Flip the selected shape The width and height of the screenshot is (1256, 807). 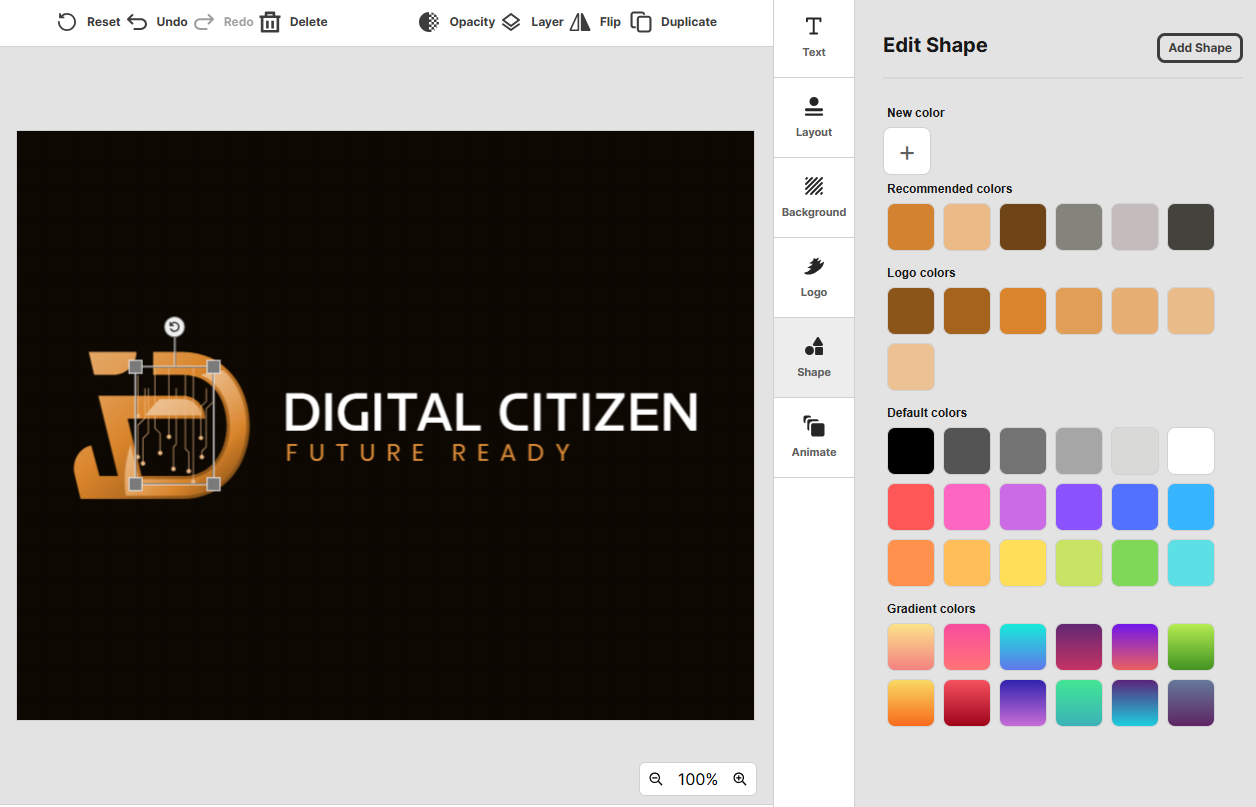point(595,22)
